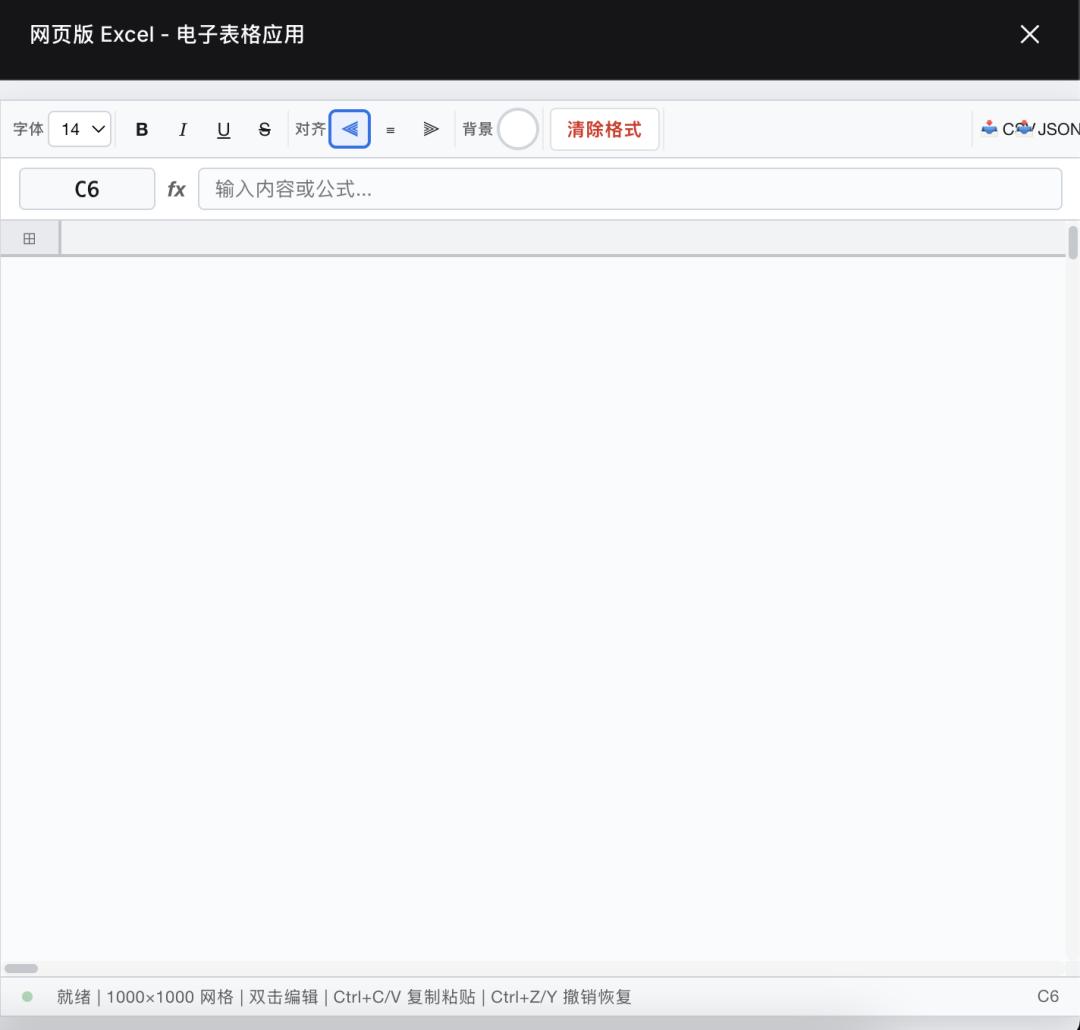Screen dimensions: 1080x1030
Task: Toggle bold formatting with the B icon
Action: tap(142, 130)
